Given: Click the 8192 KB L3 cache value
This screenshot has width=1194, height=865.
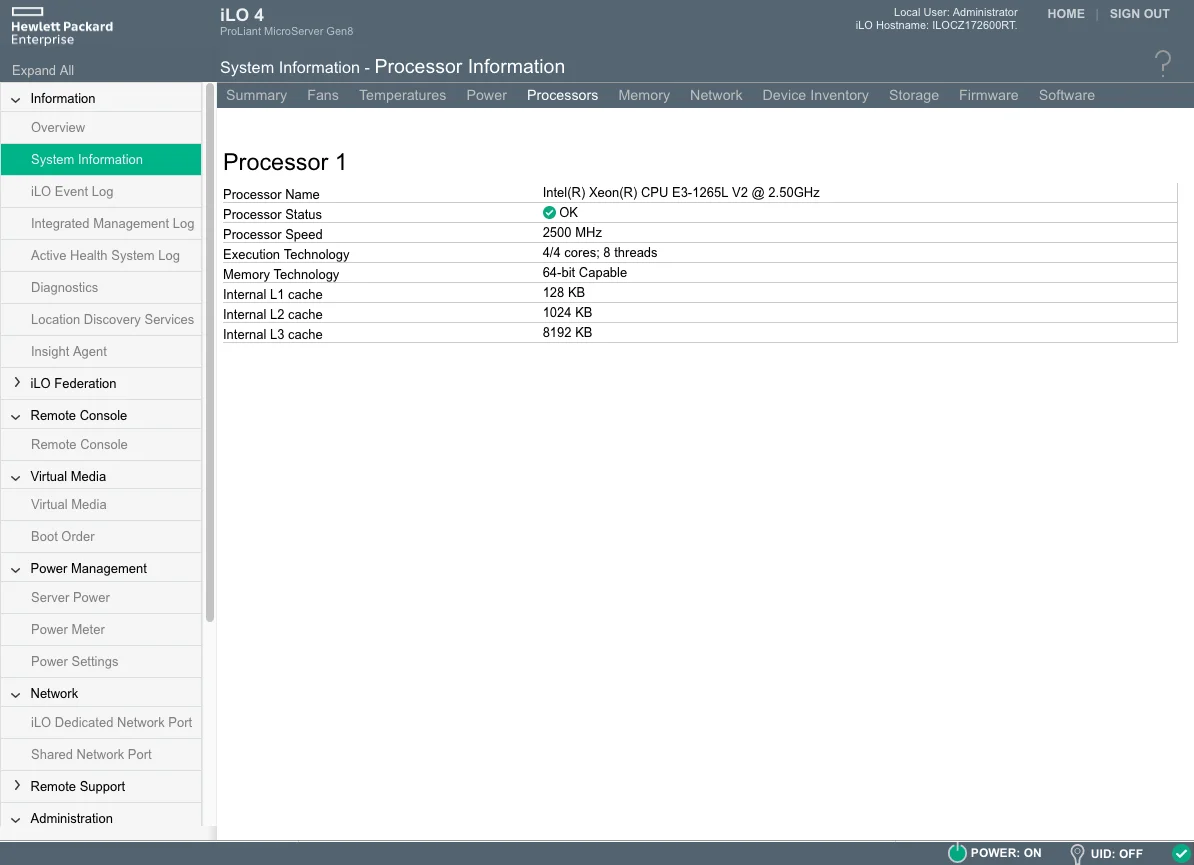Looking at the screenshot, I should click(x=567, y=333).
